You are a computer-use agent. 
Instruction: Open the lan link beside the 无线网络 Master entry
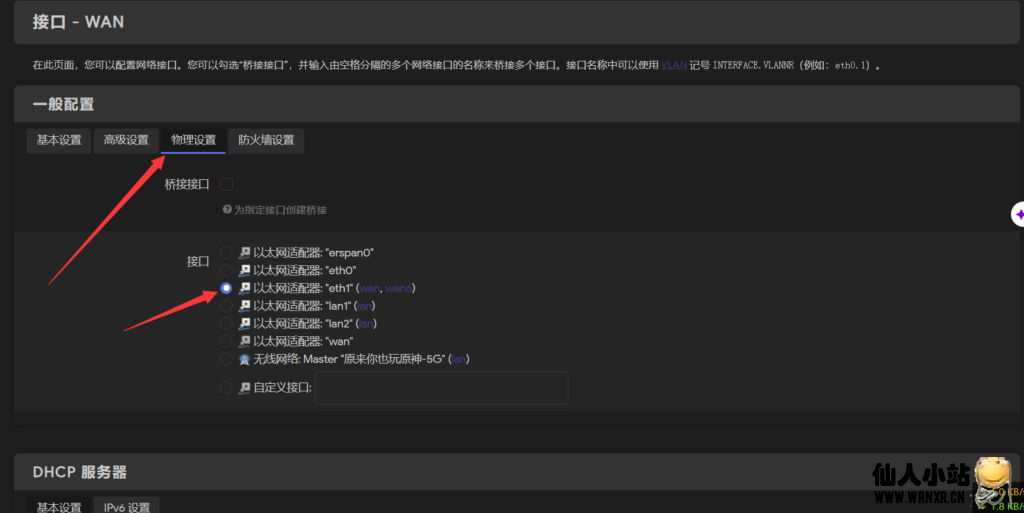[x=459, y=359]
